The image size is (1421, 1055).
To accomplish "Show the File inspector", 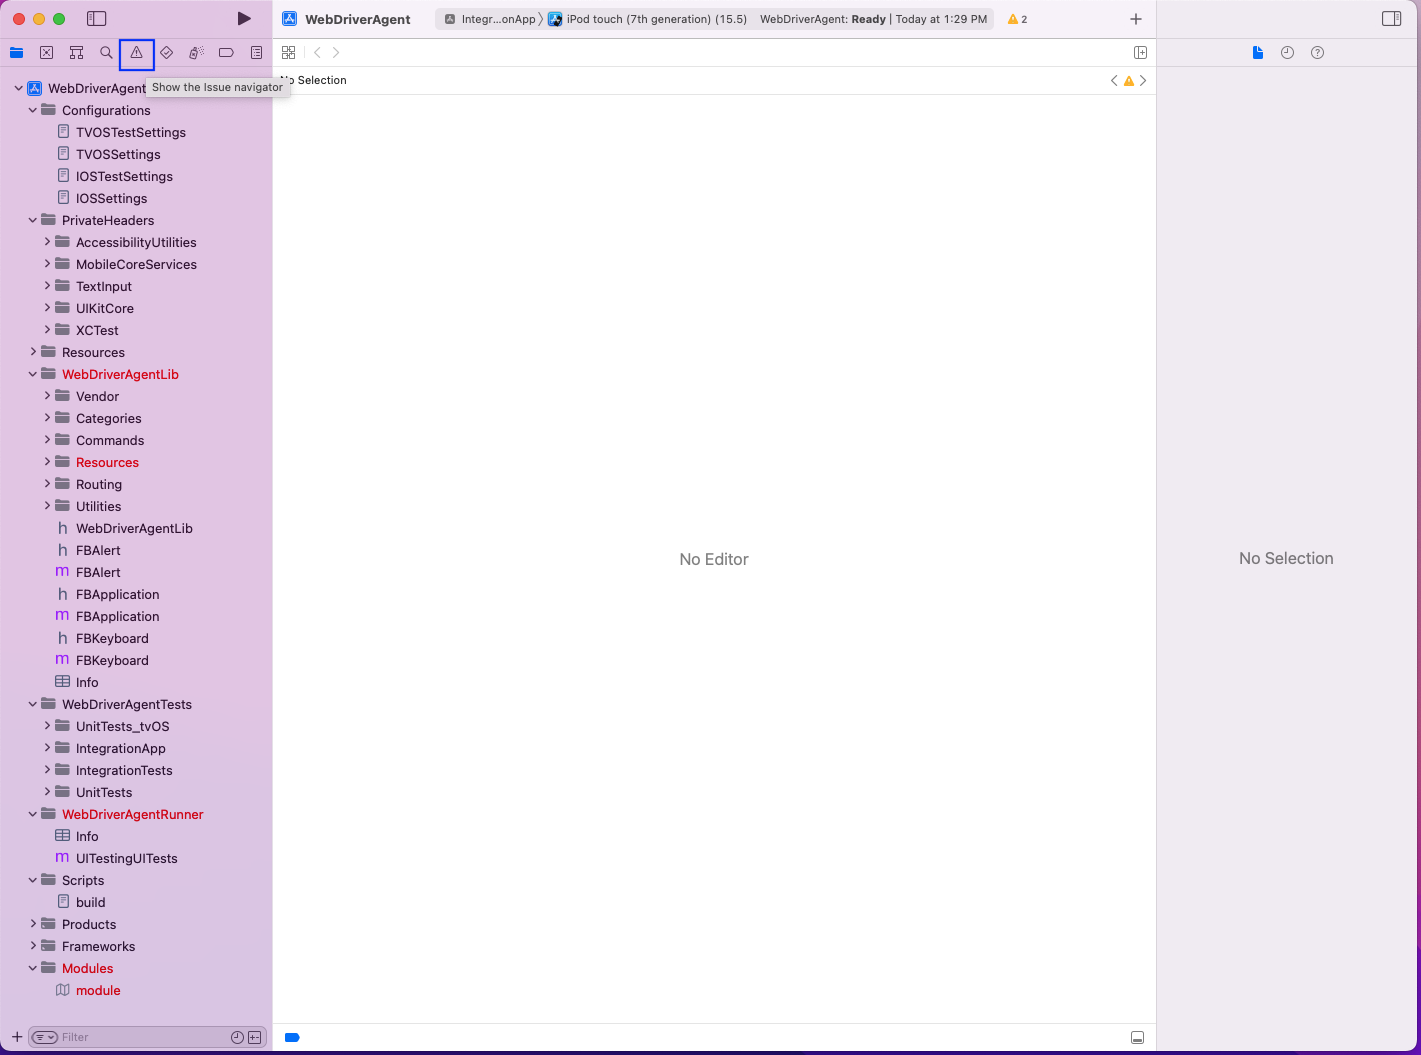I will 1258,53.
